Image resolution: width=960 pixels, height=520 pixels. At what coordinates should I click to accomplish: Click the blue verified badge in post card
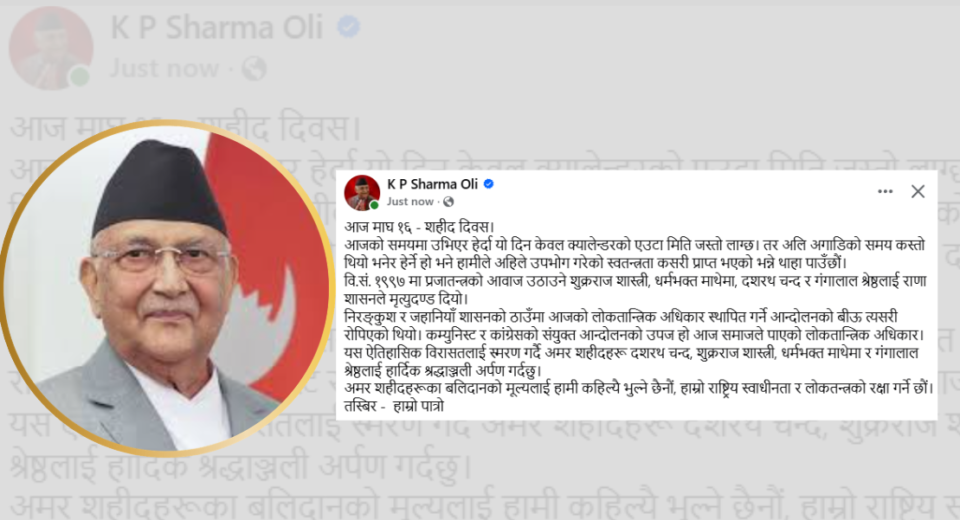point(489,184)
